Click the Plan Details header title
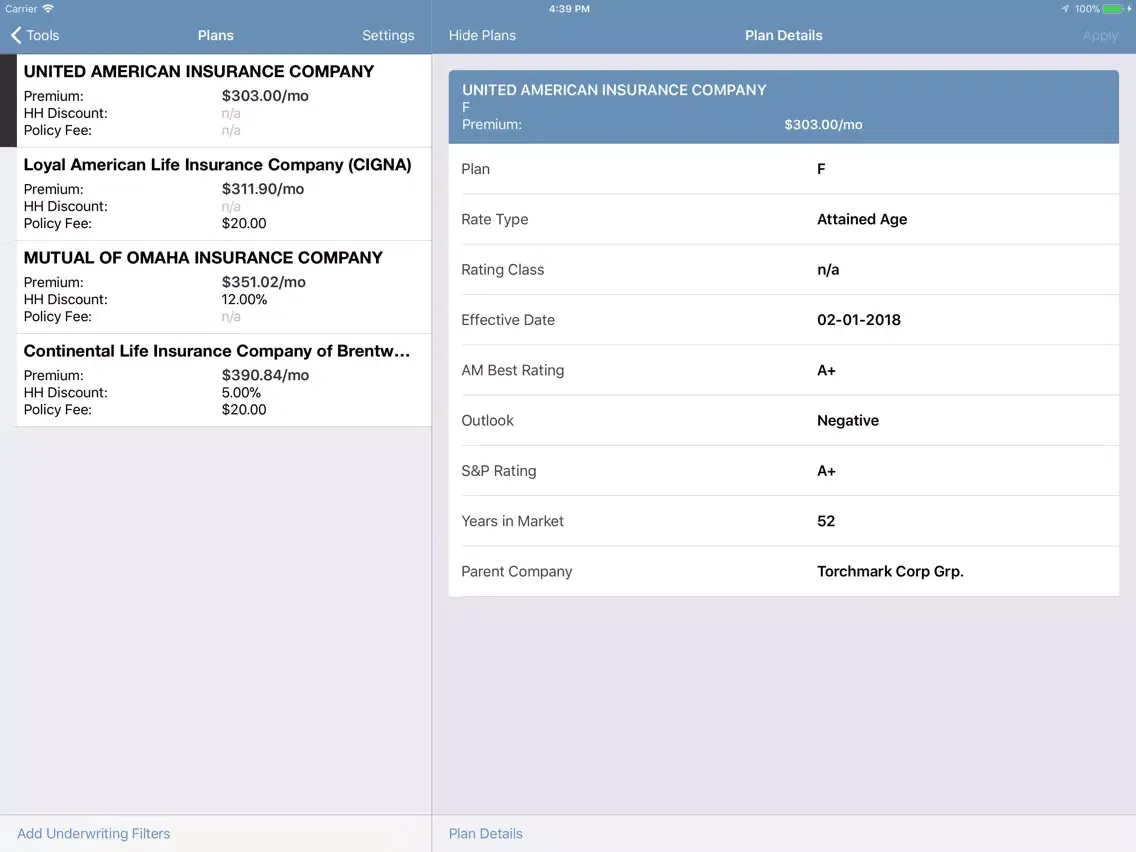 (783, 36)
